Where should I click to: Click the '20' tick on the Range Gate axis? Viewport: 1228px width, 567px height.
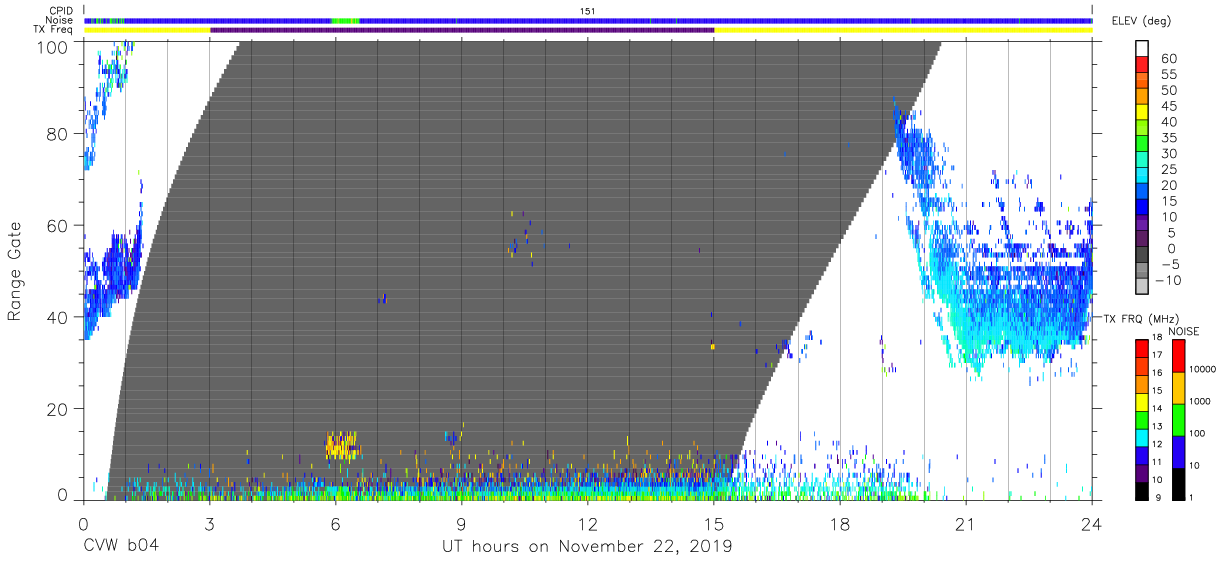click(x=57, y=409)
